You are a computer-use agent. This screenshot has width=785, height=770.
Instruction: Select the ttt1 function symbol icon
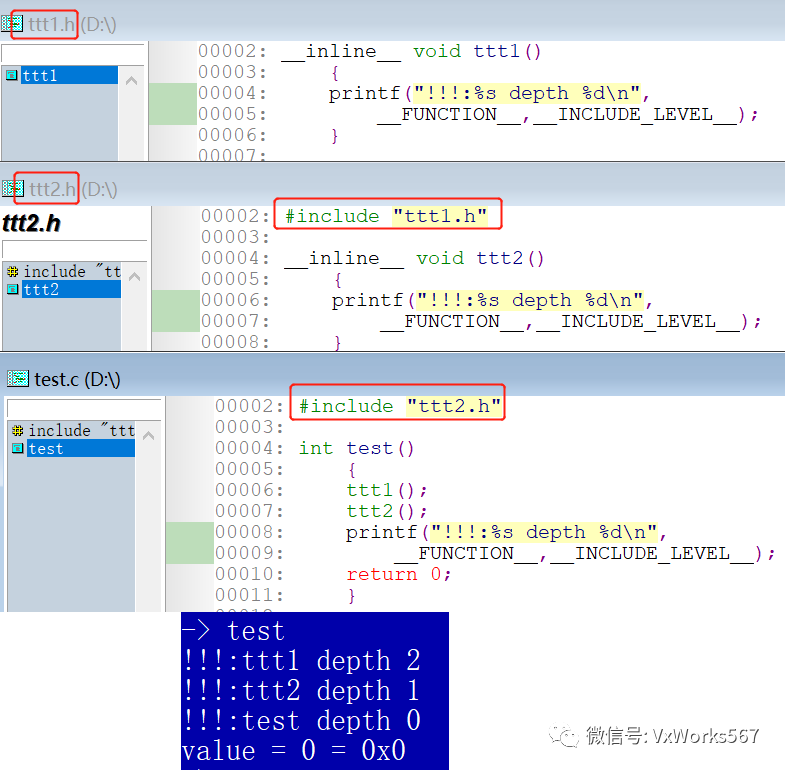pyautogui.click(x=12, y=75)
